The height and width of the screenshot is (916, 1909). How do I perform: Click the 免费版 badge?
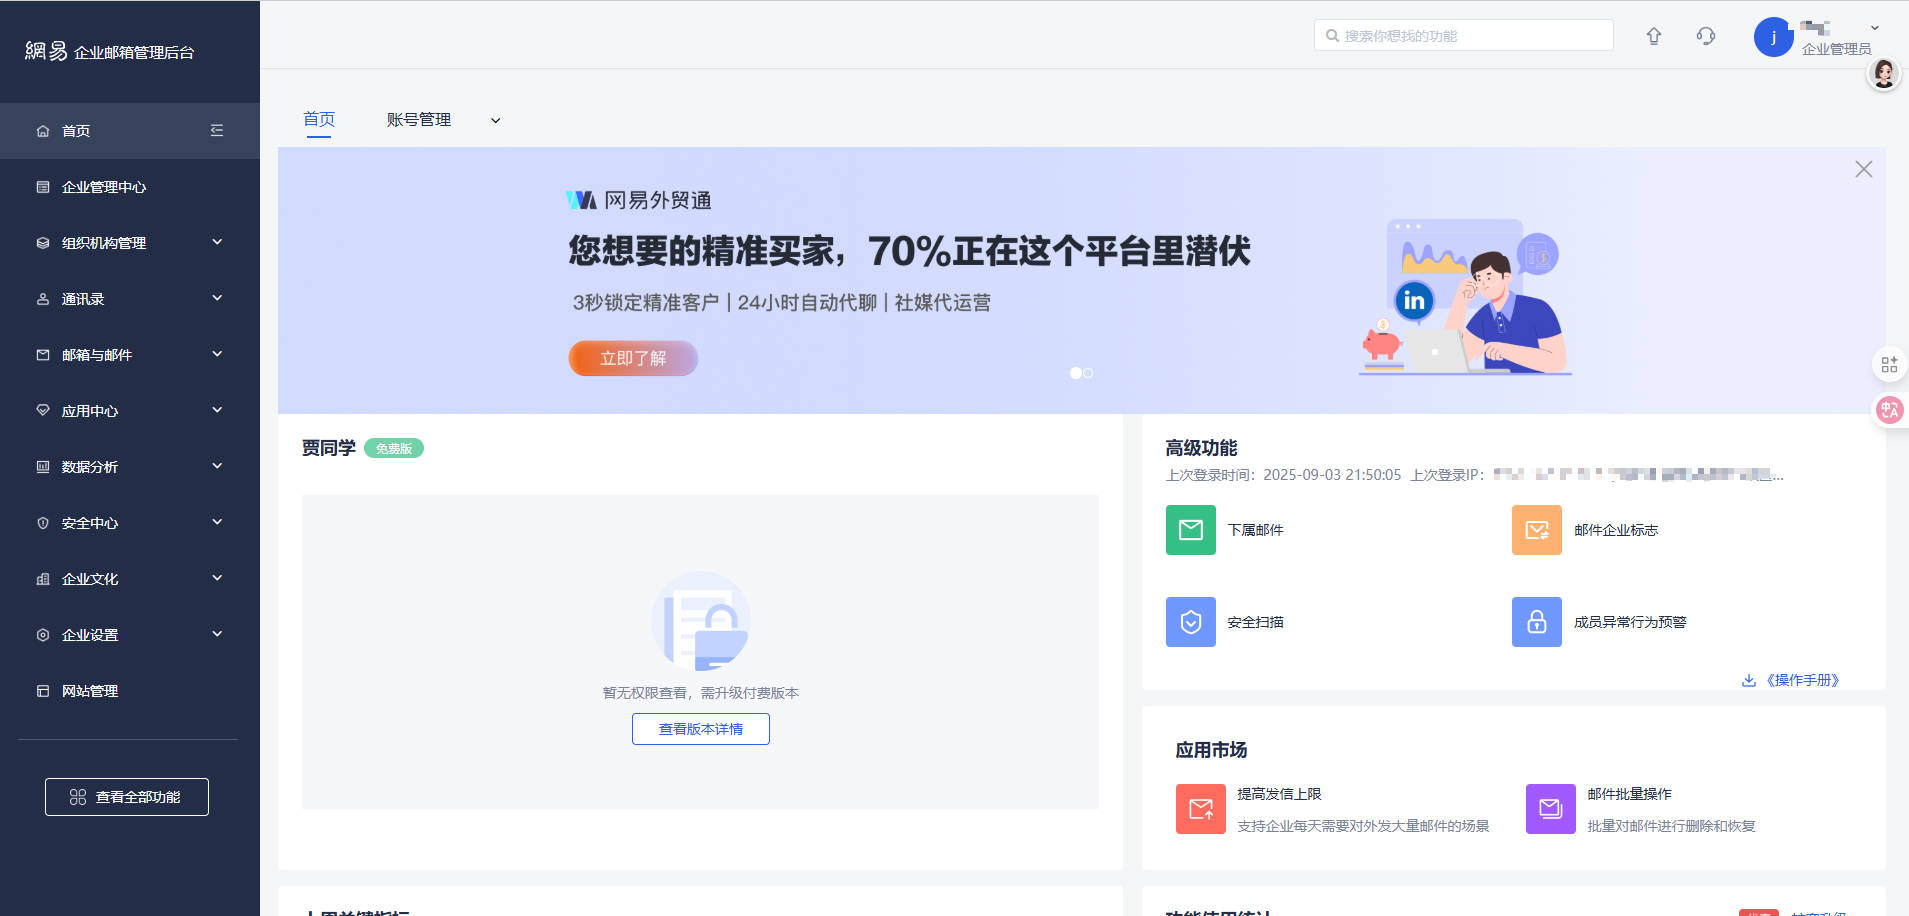coord(394,448)
